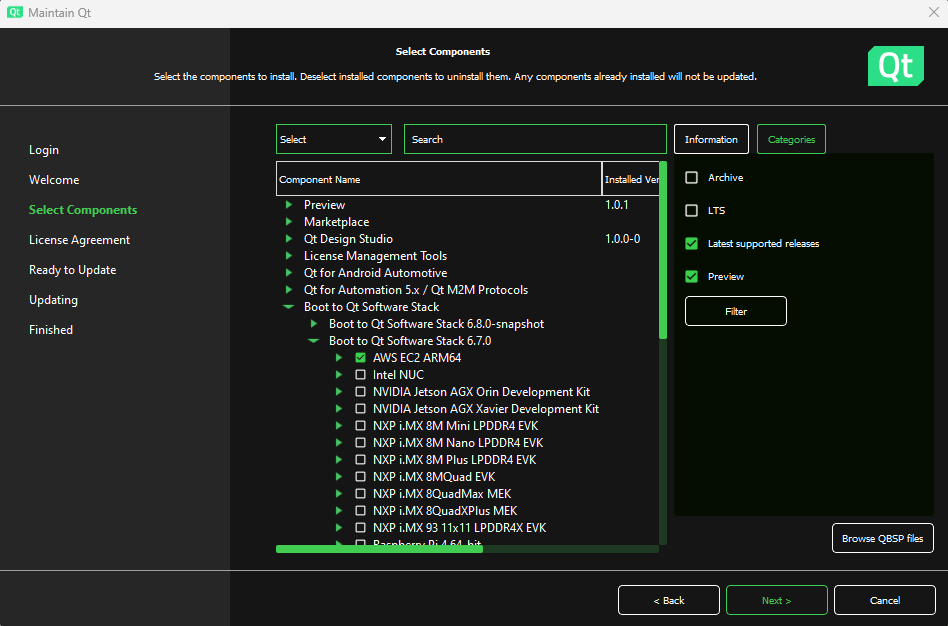
Task: Click the Qt icon in the title bar
Action: (15, 13)
